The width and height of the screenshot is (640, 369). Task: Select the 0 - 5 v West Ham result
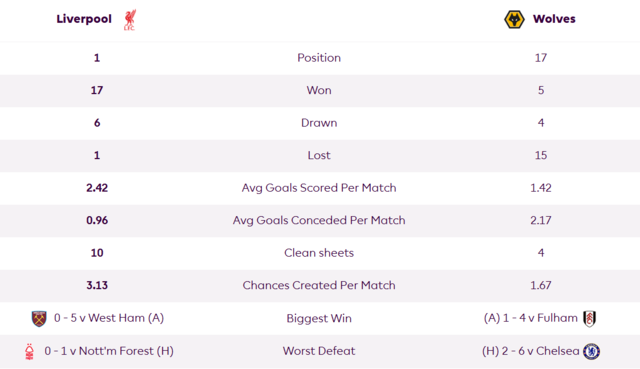click(109, 318)
